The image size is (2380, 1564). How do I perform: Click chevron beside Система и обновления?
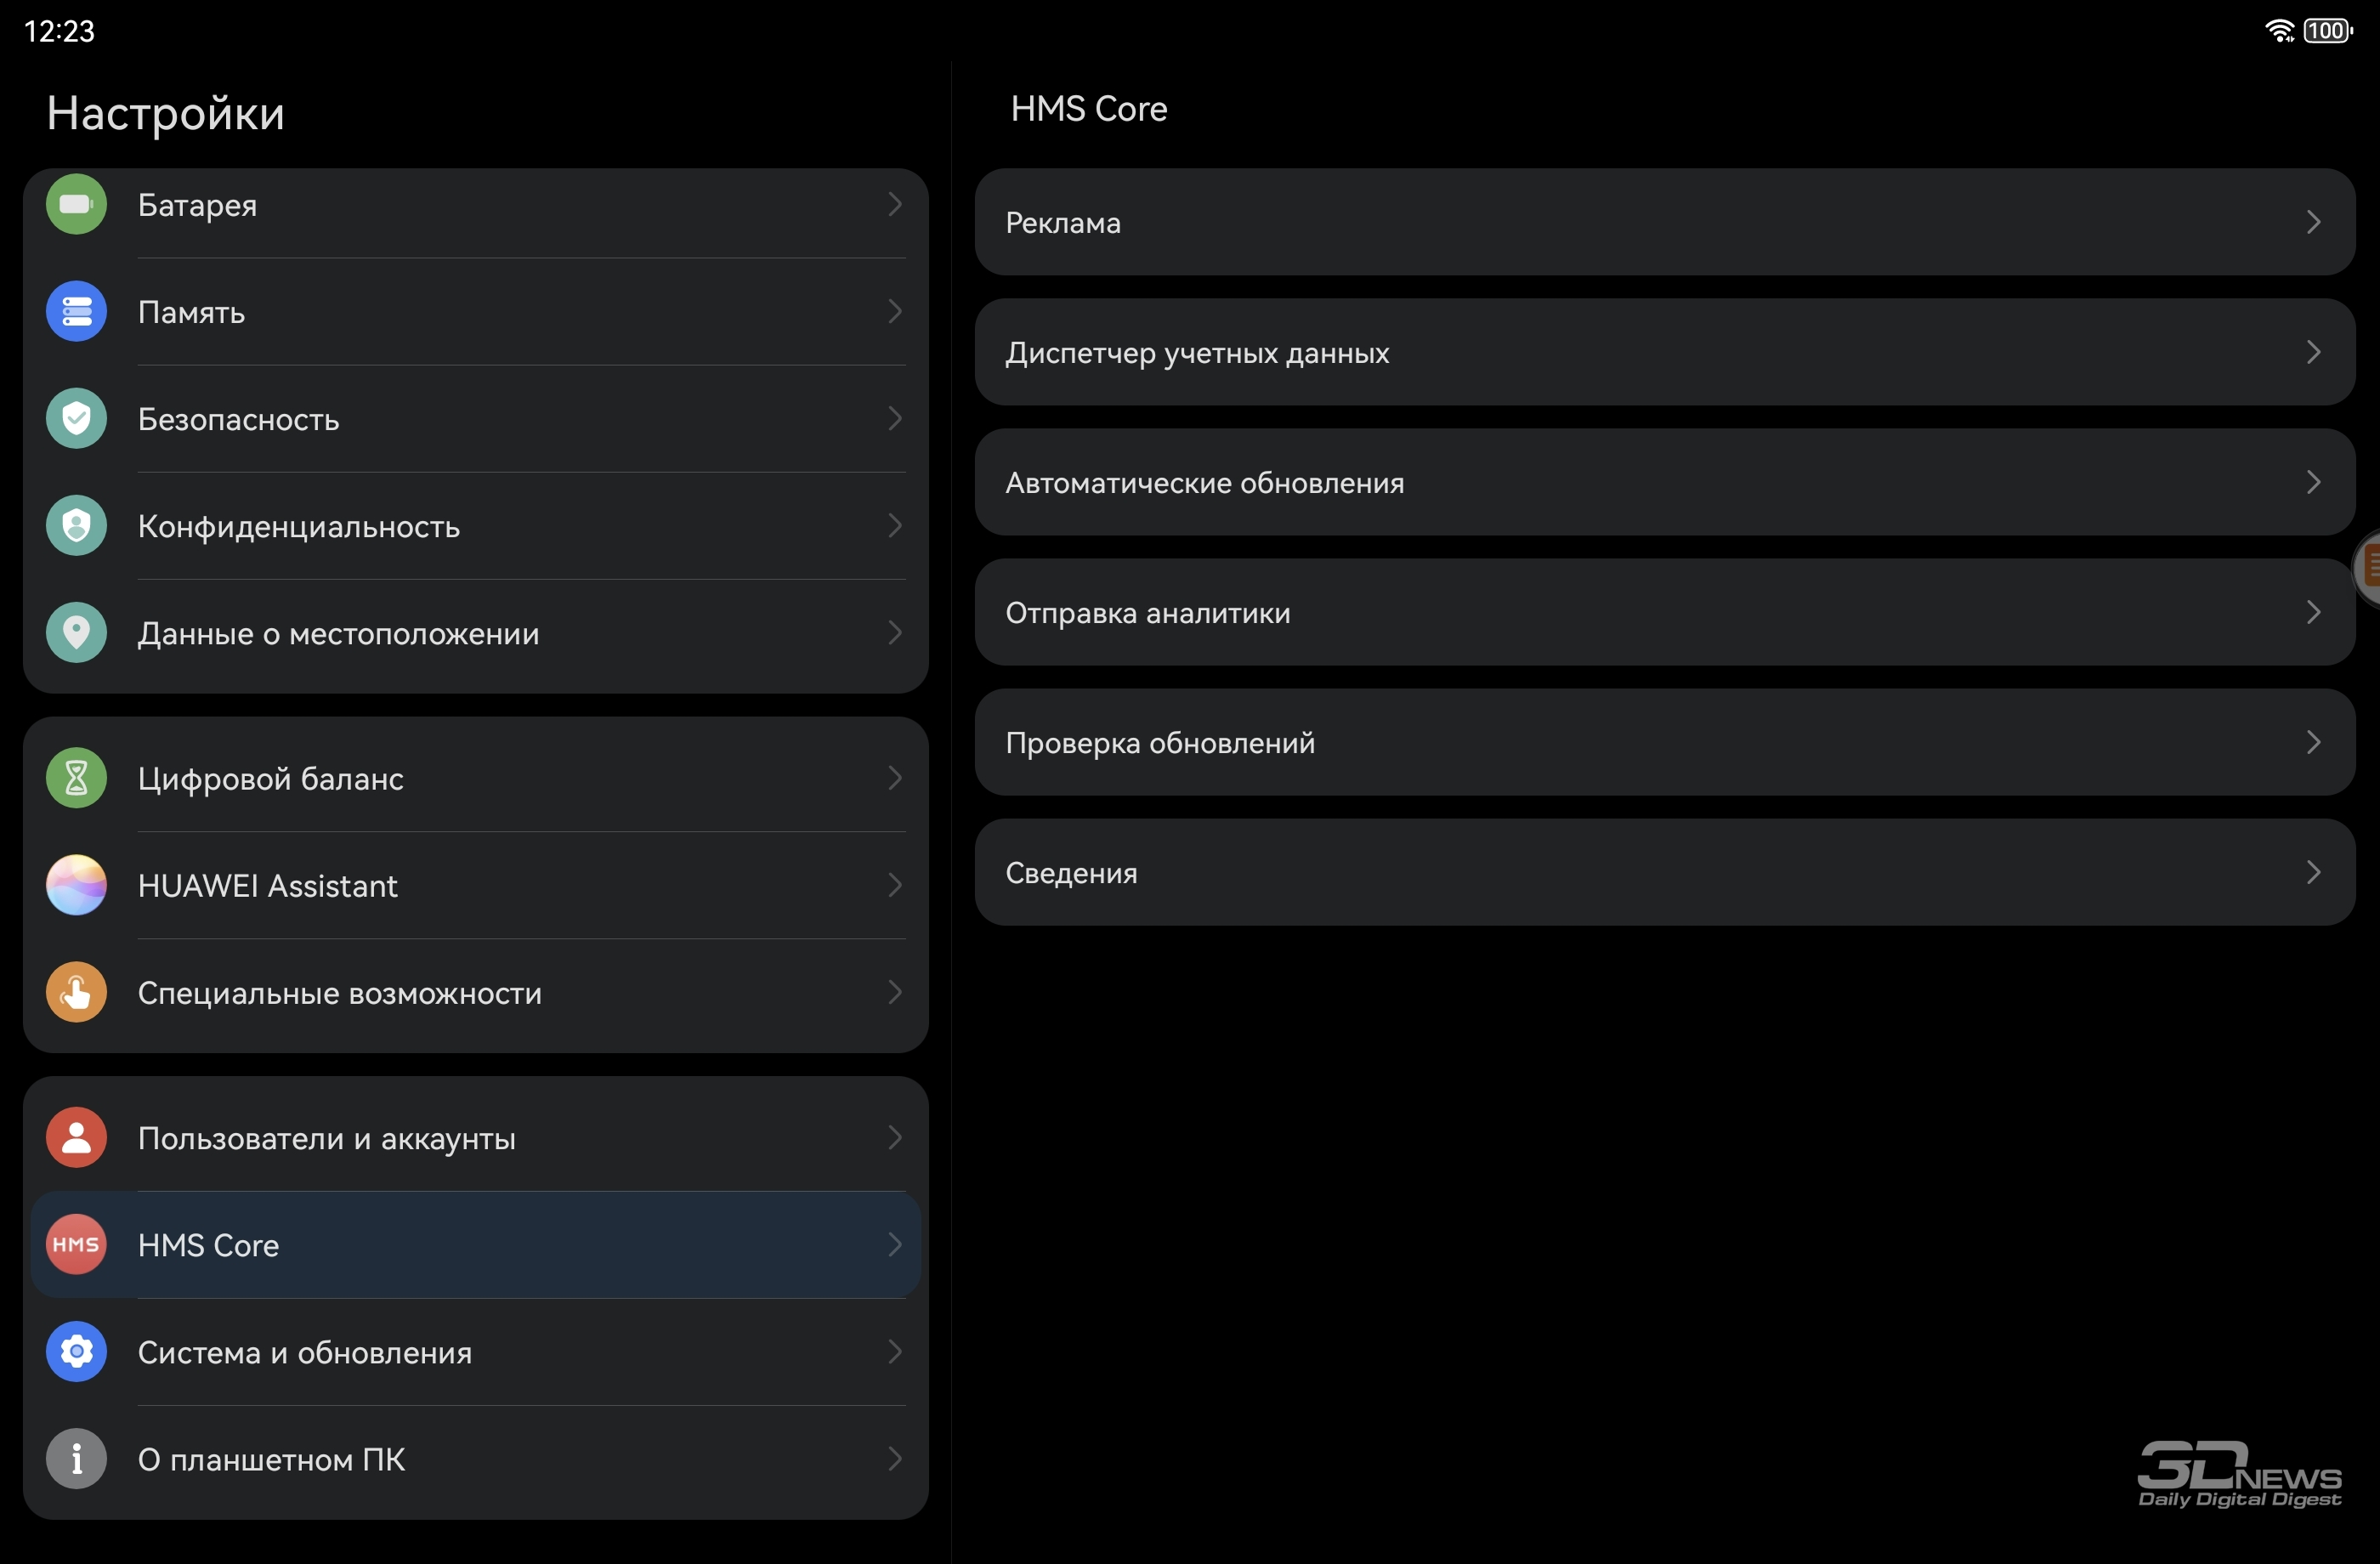pos(895,1352)
